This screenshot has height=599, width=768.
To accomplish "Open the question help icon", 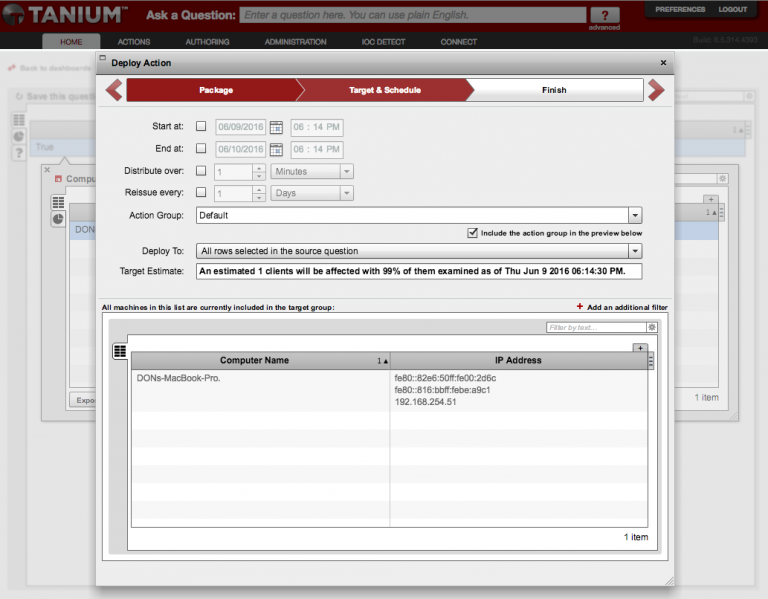I will 605,15.
